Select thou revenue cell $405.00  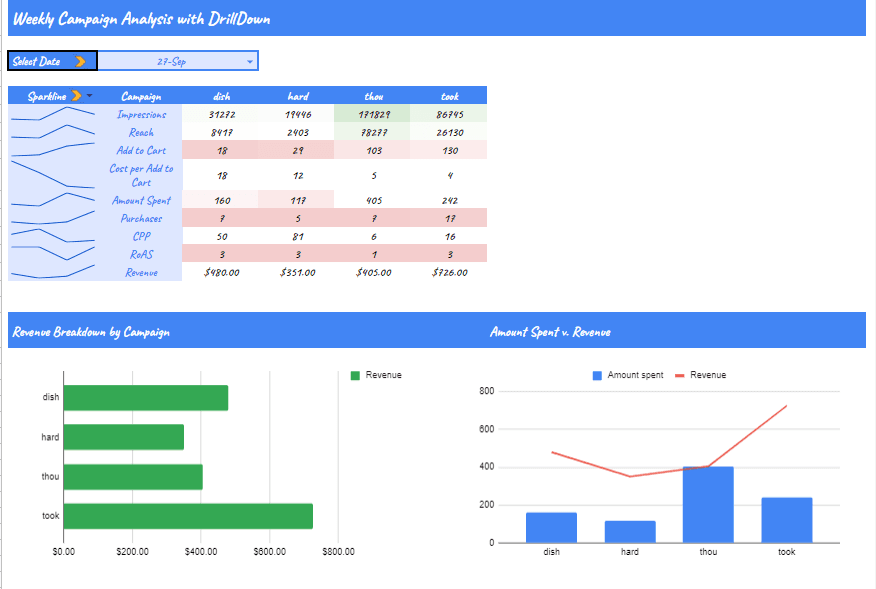pyautogui.click(x=374, y=272)
